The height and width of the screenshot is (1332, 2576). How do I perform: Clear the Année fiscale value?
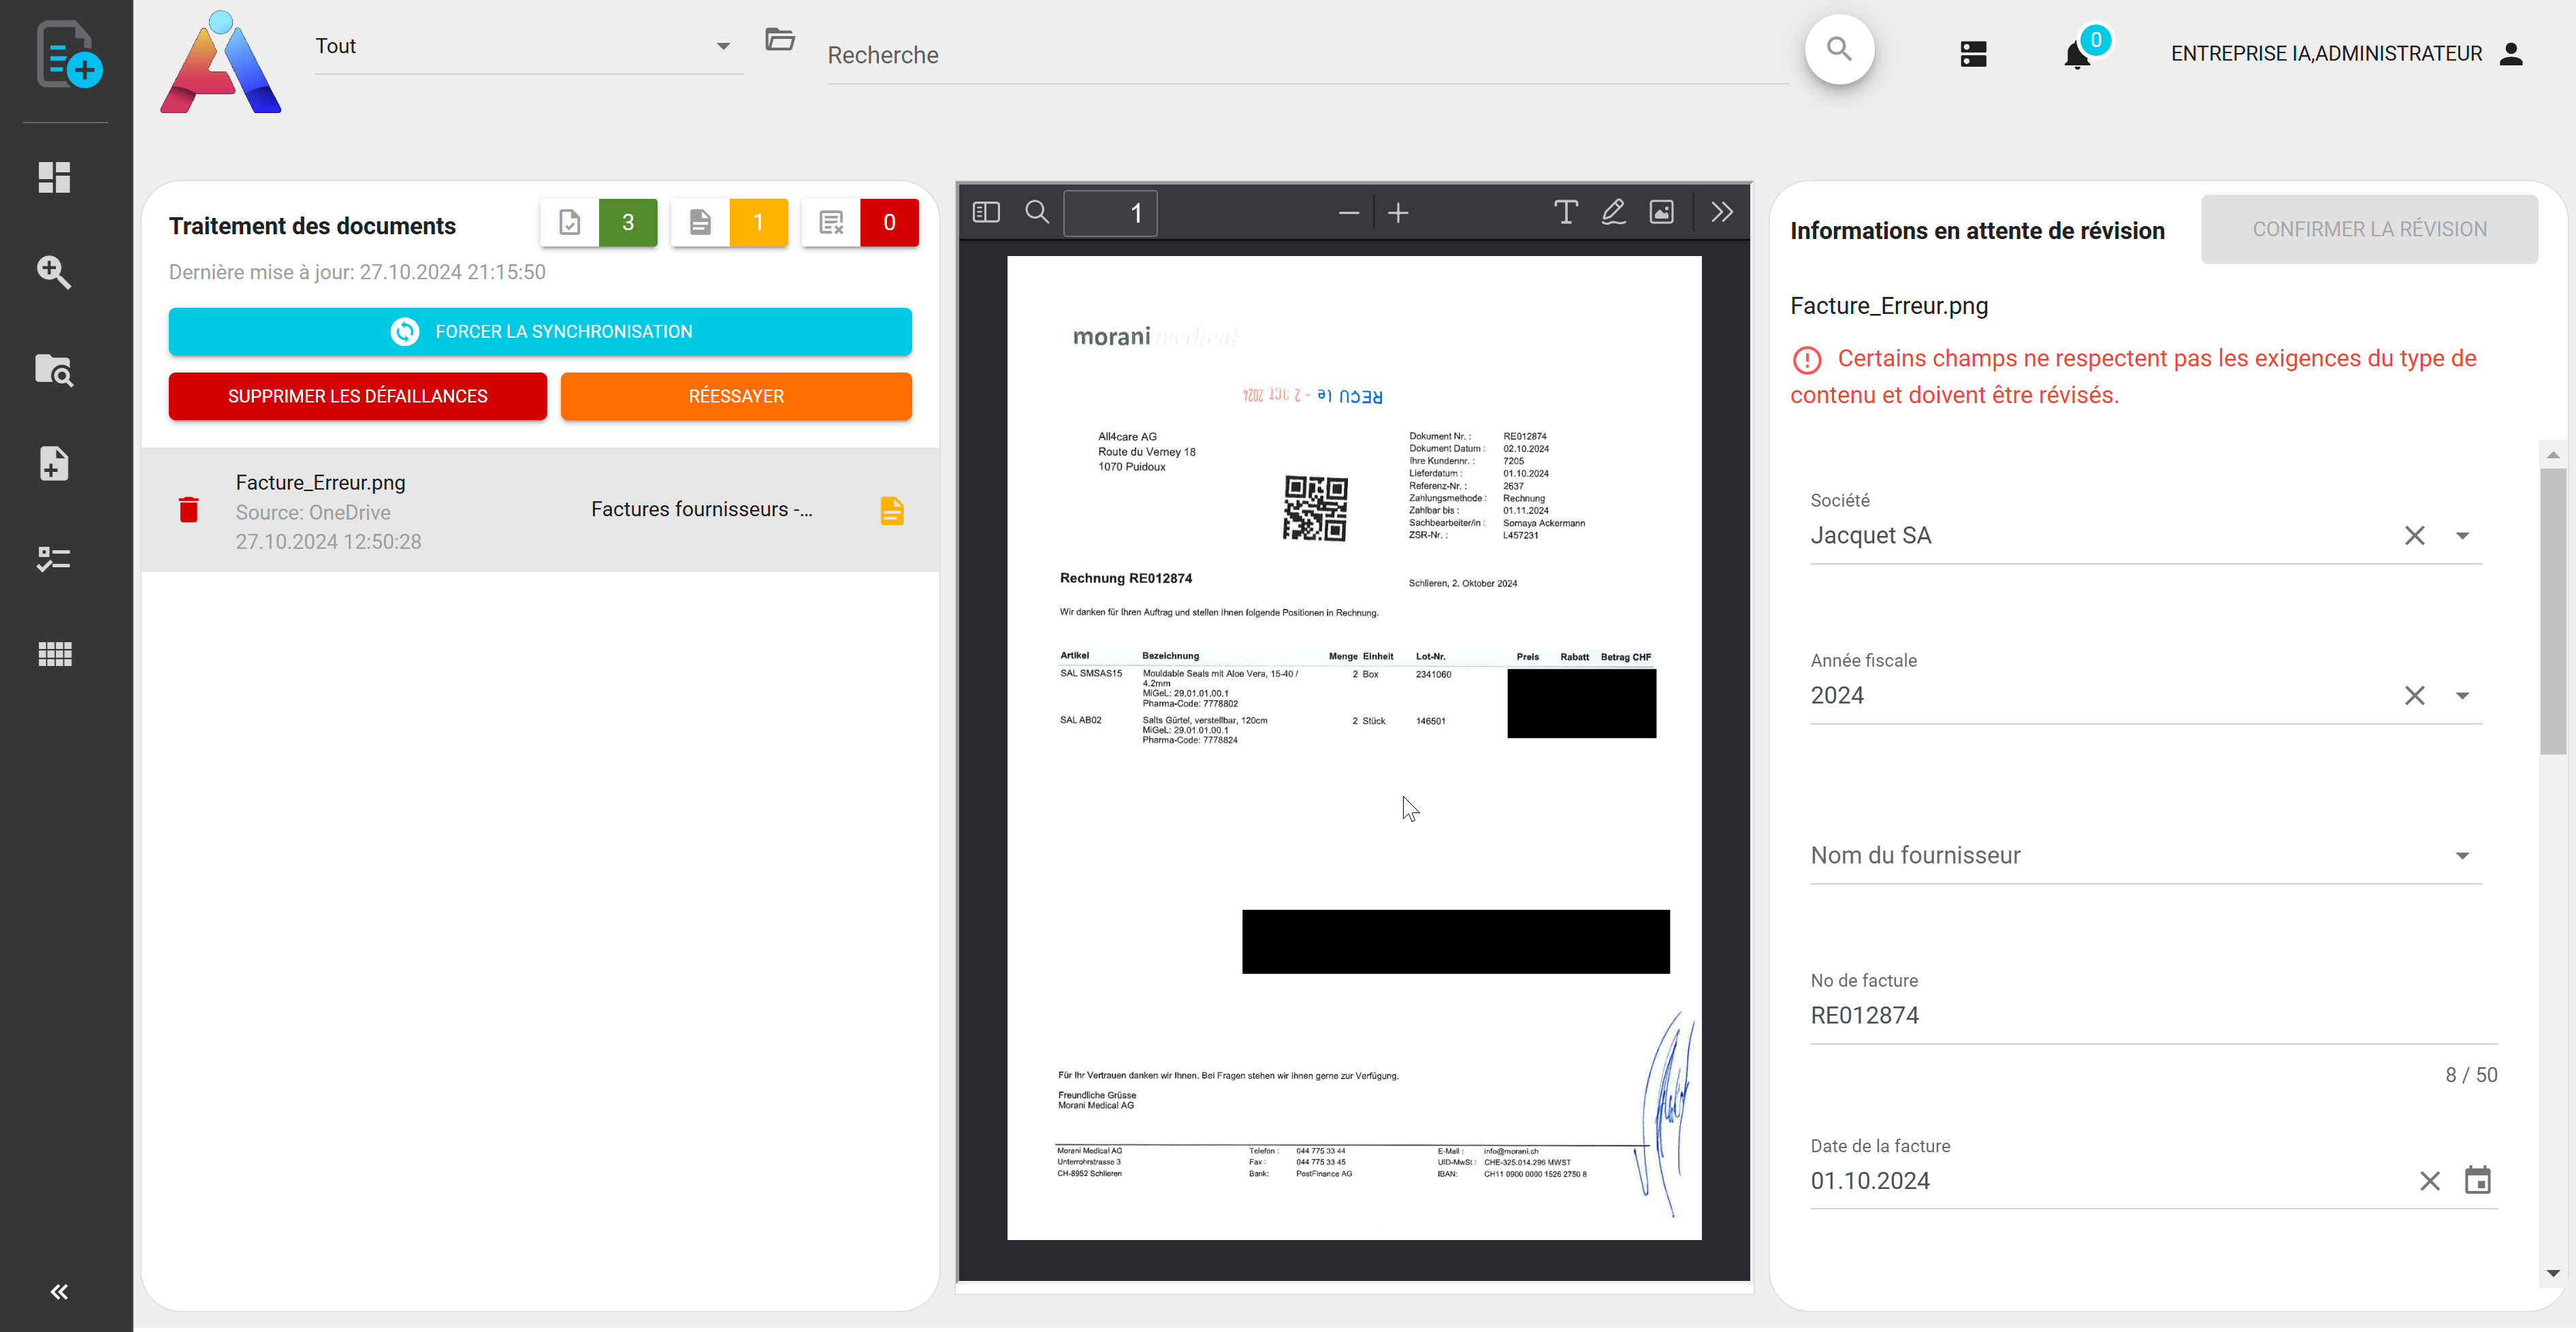(x=2414, y=696)
